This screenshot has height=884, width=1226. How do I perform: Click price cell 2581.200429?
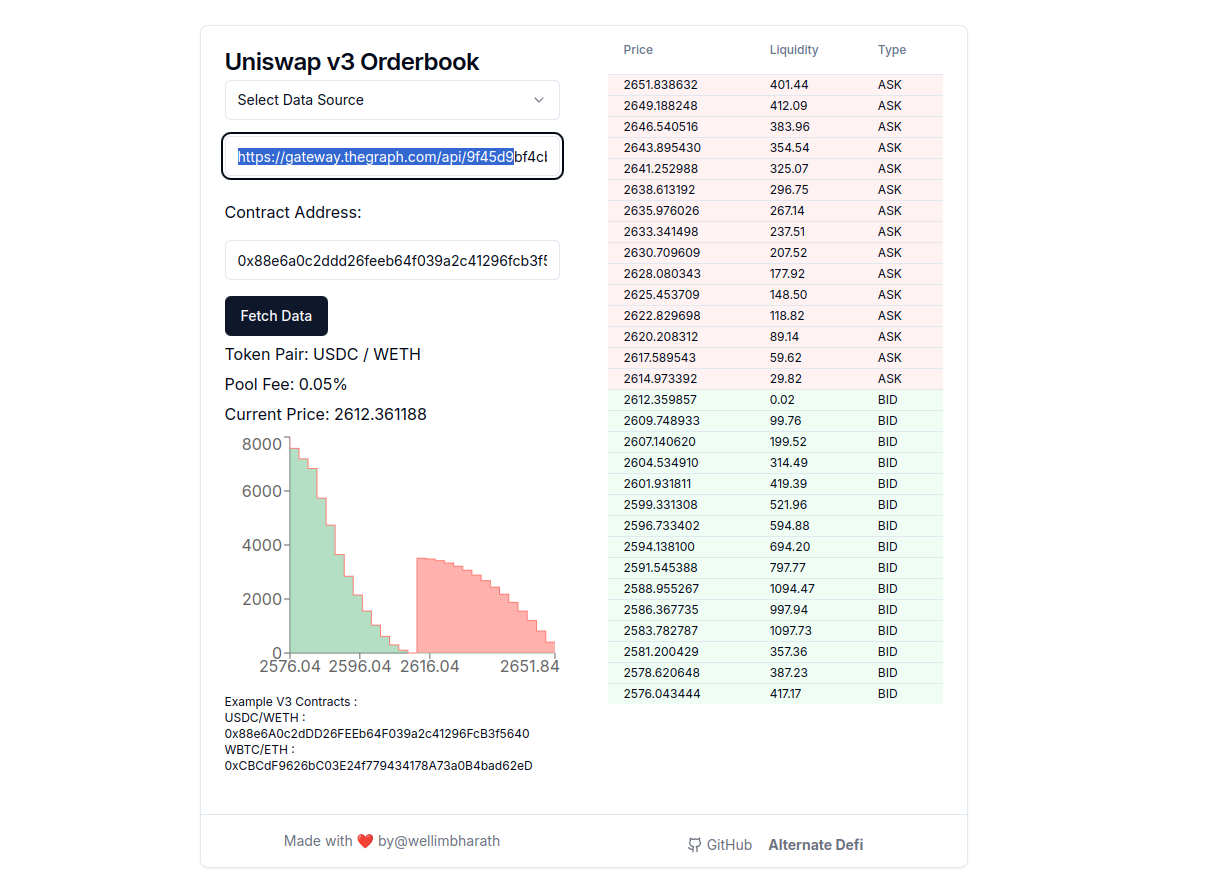pos(661,652)
